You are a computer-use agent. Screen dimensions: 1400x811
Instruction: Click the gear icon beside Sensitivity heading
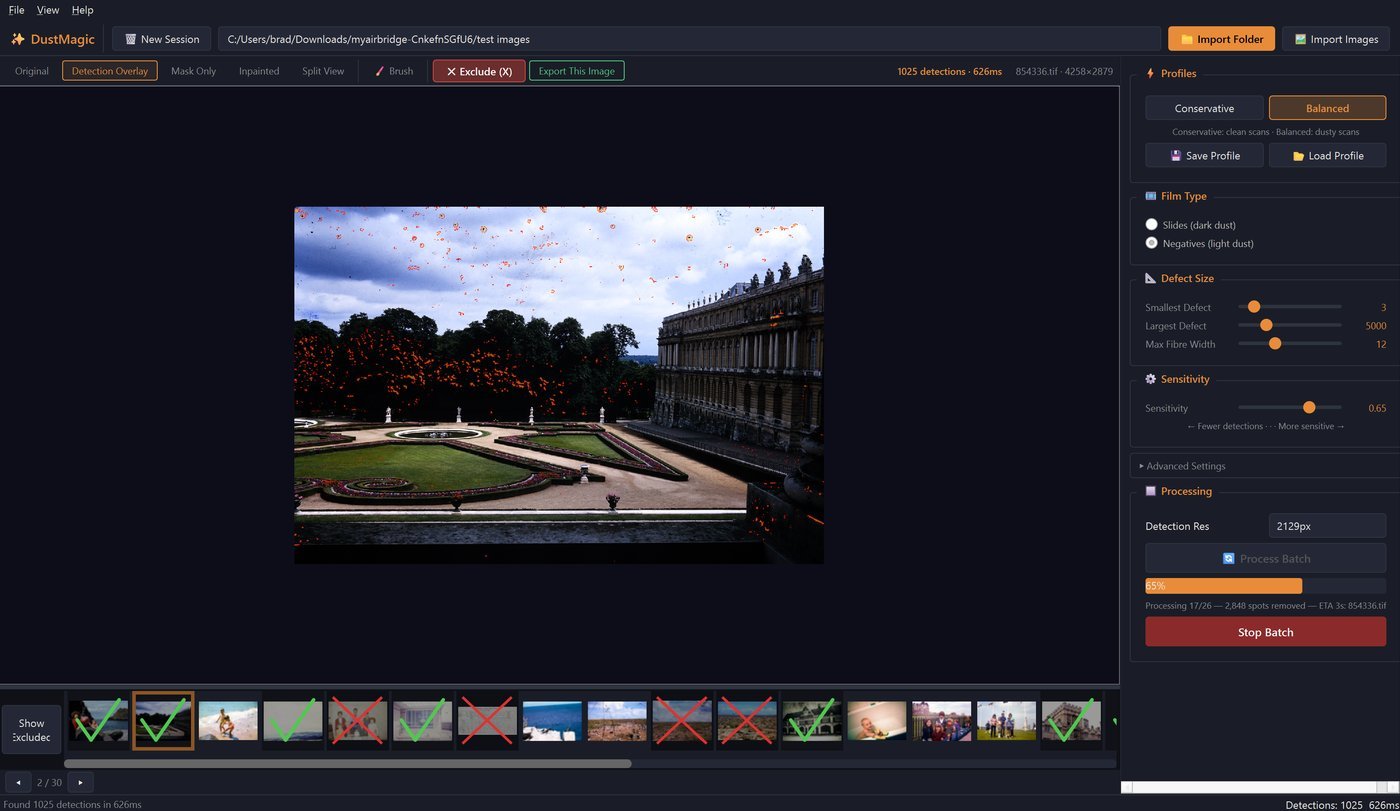(1150, 379)
